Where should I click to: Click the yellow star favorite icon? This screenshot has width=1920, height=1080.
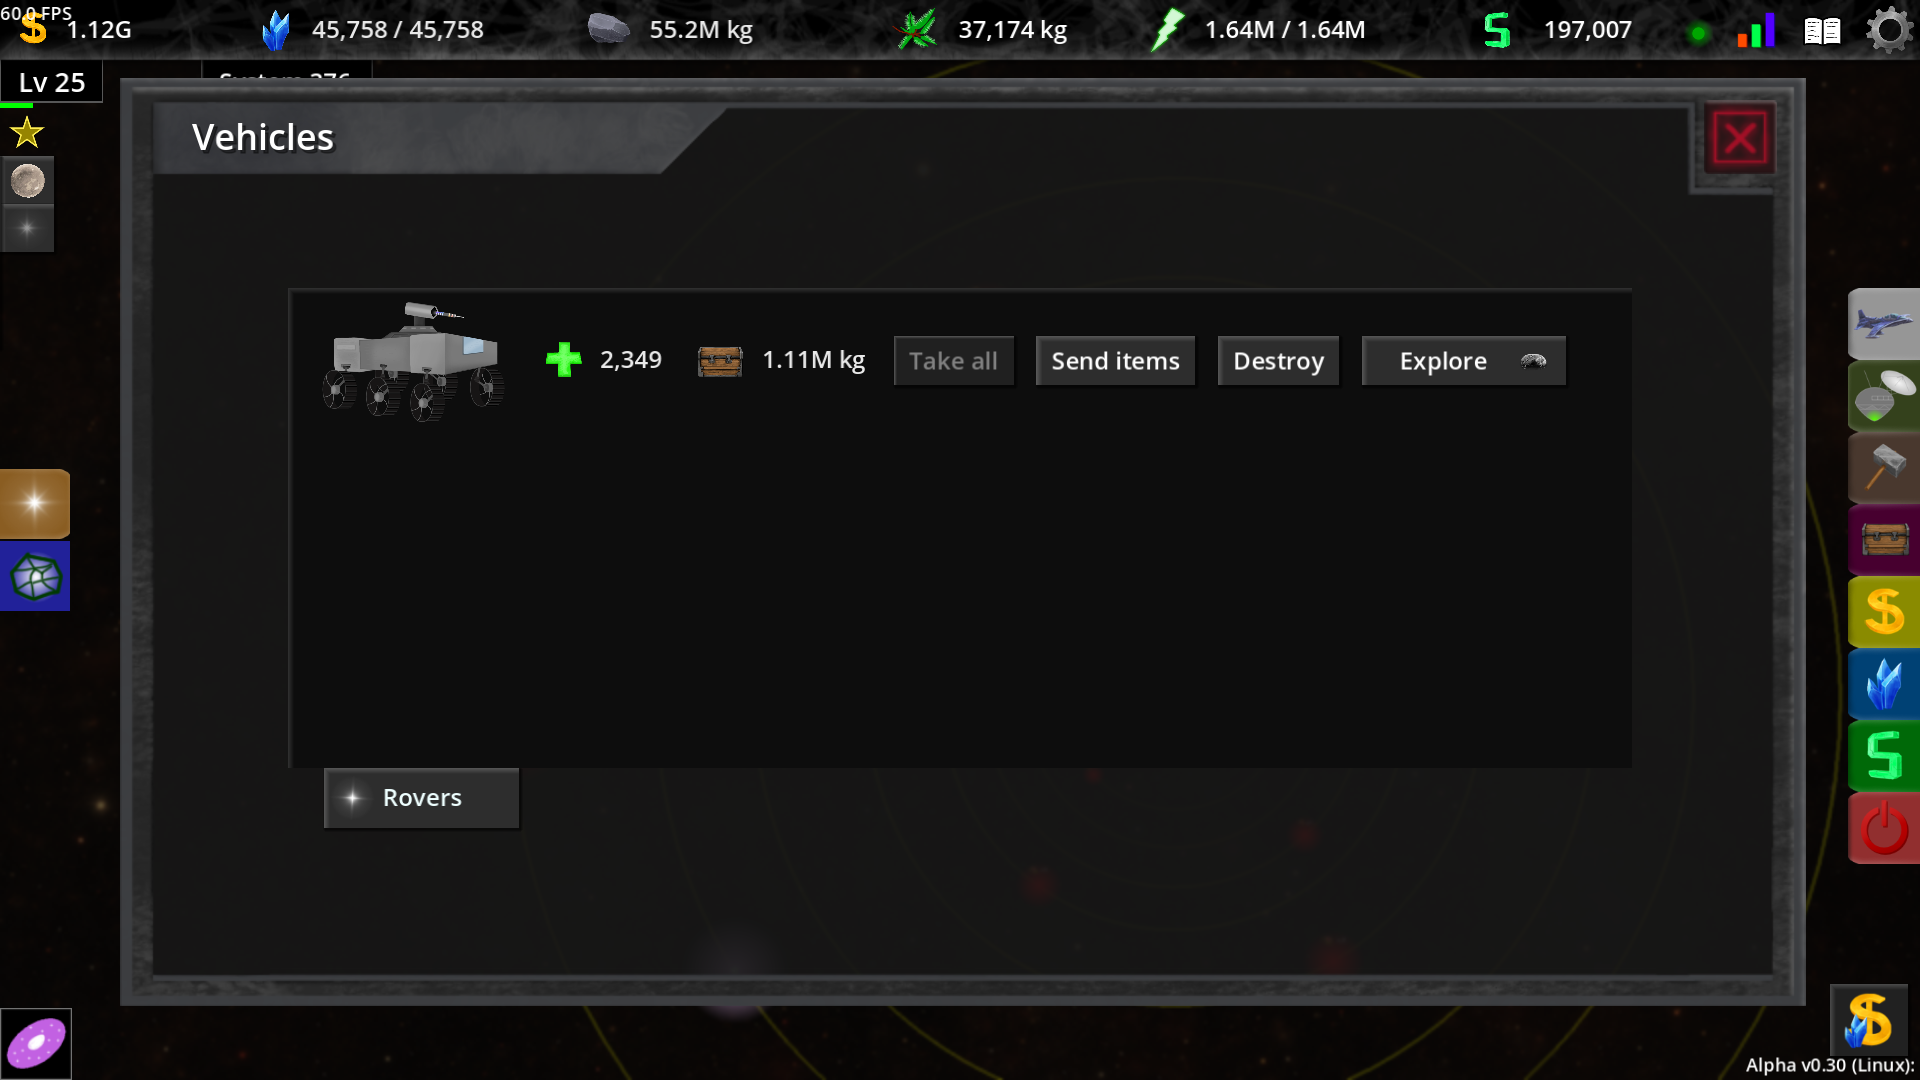[x=27, y=132]
